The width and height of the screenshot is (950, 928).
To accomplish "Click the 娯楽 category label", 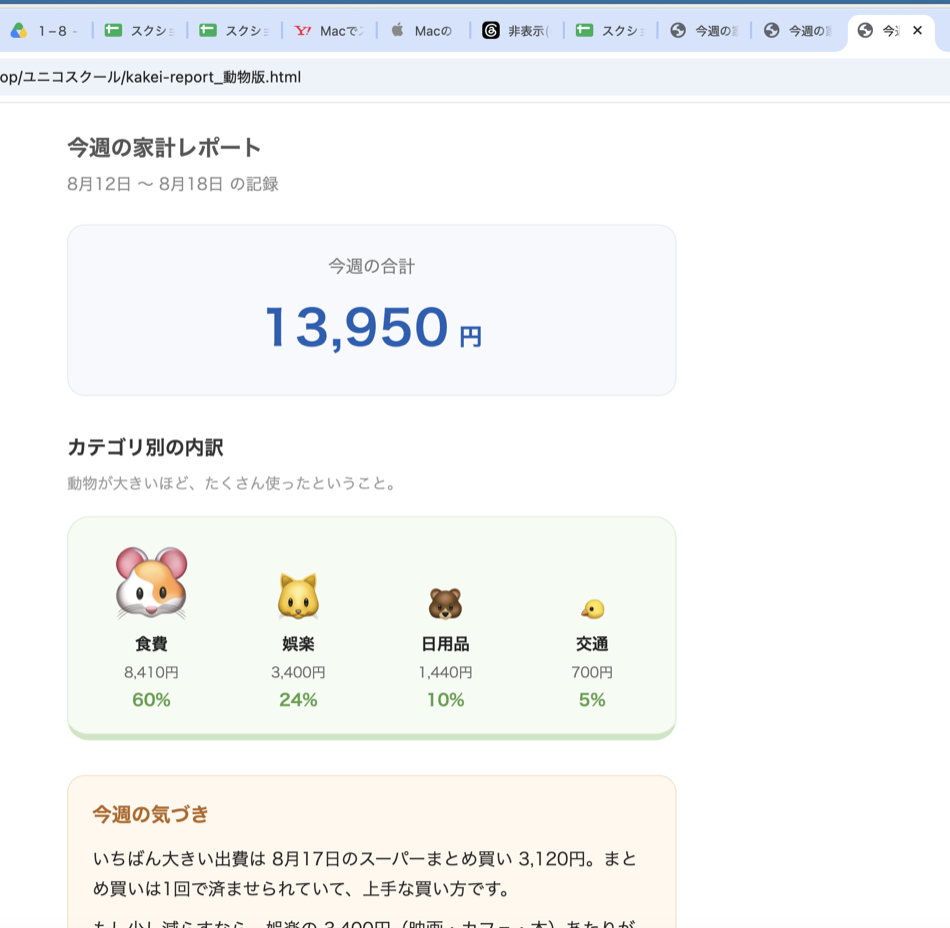I will (298, 644).
